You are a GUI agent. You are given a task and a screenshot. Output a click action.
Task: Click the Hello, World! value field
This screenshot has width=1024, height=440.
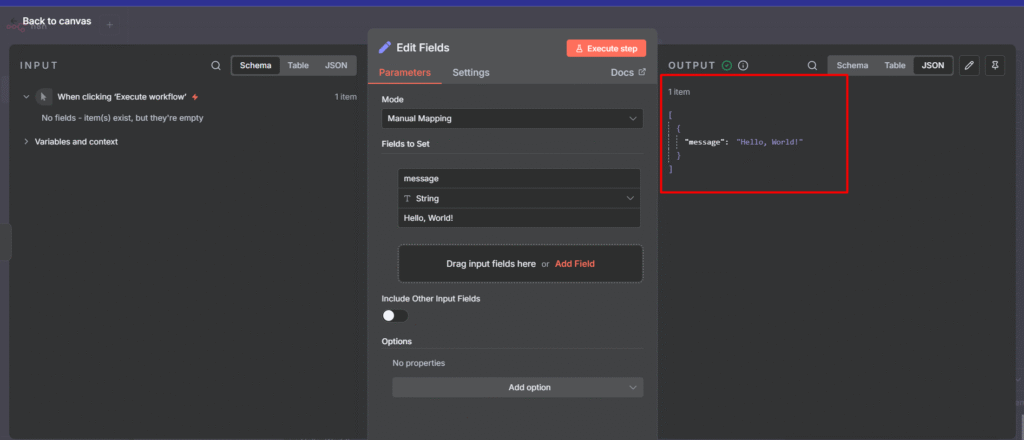(x=519, y=217)
